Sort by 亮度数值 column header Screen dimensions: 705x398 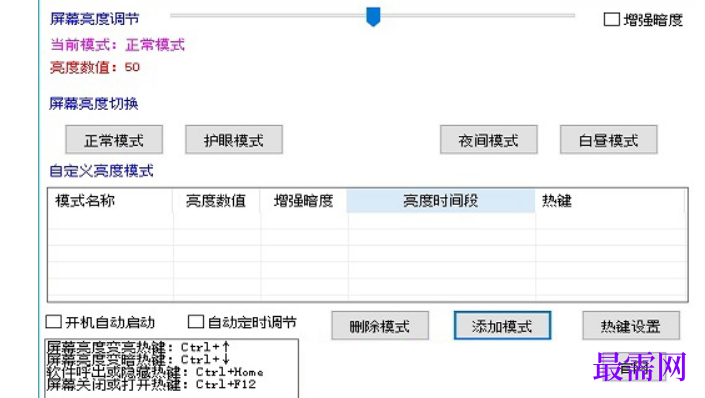click(x=216, y=201)
